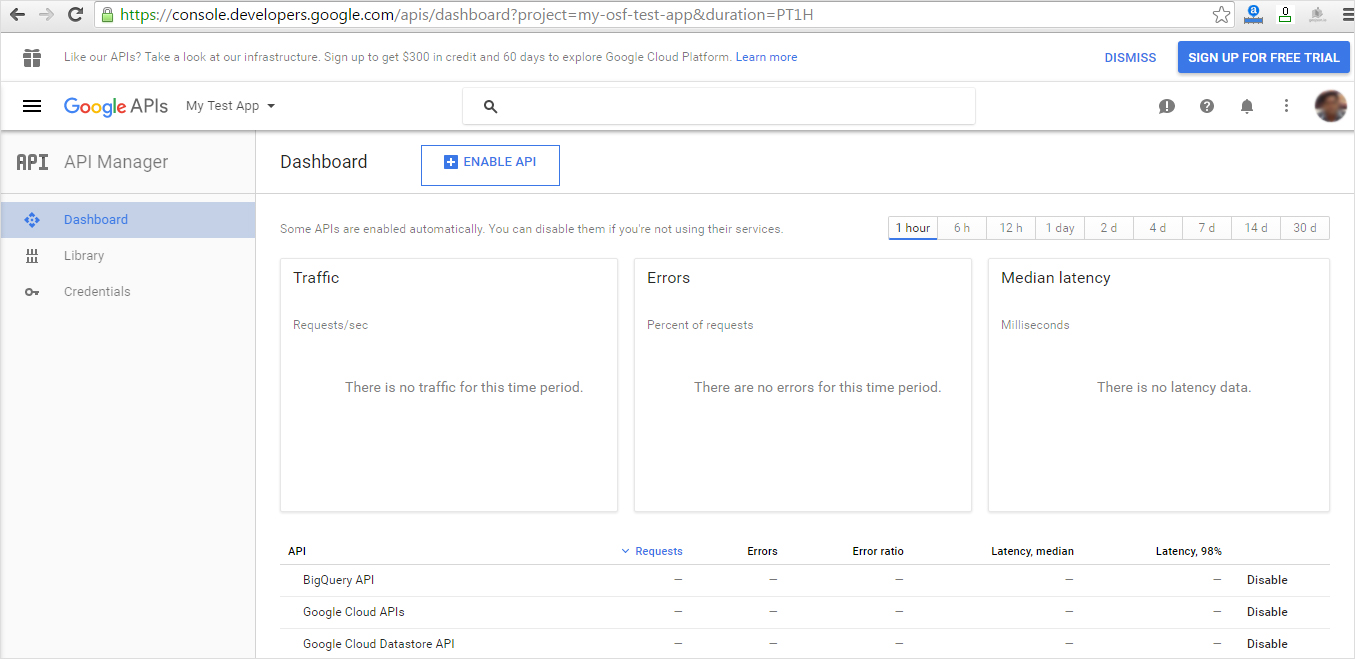
Task: Click the first blue browser extension icon
Action: (x=1252, y=15)
